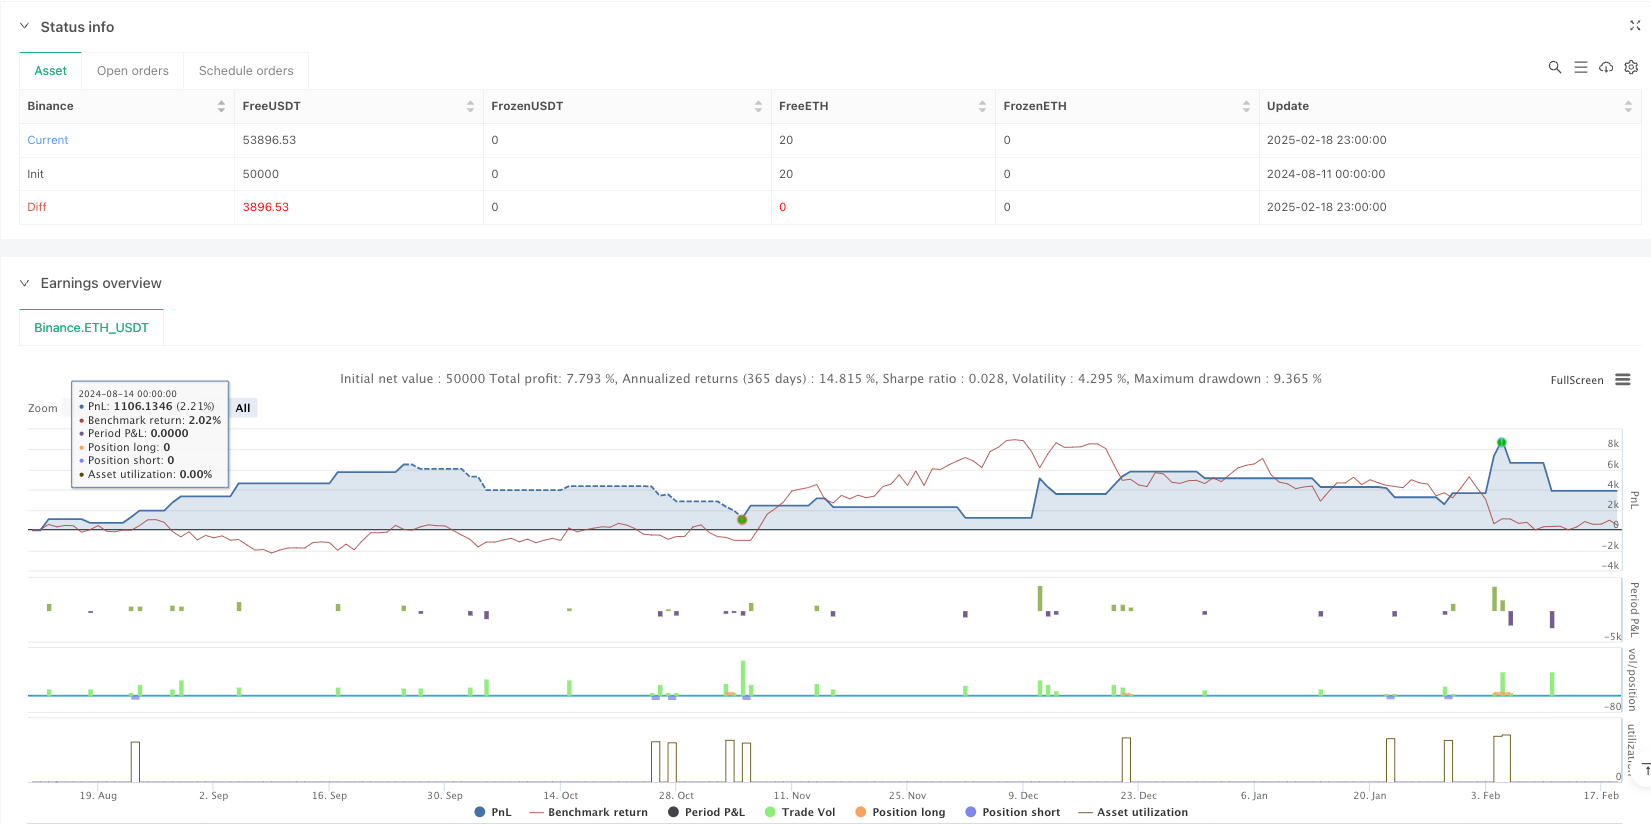Click the cloud download icon
Screen dimensions: 1651x824
coord(1606,67)
